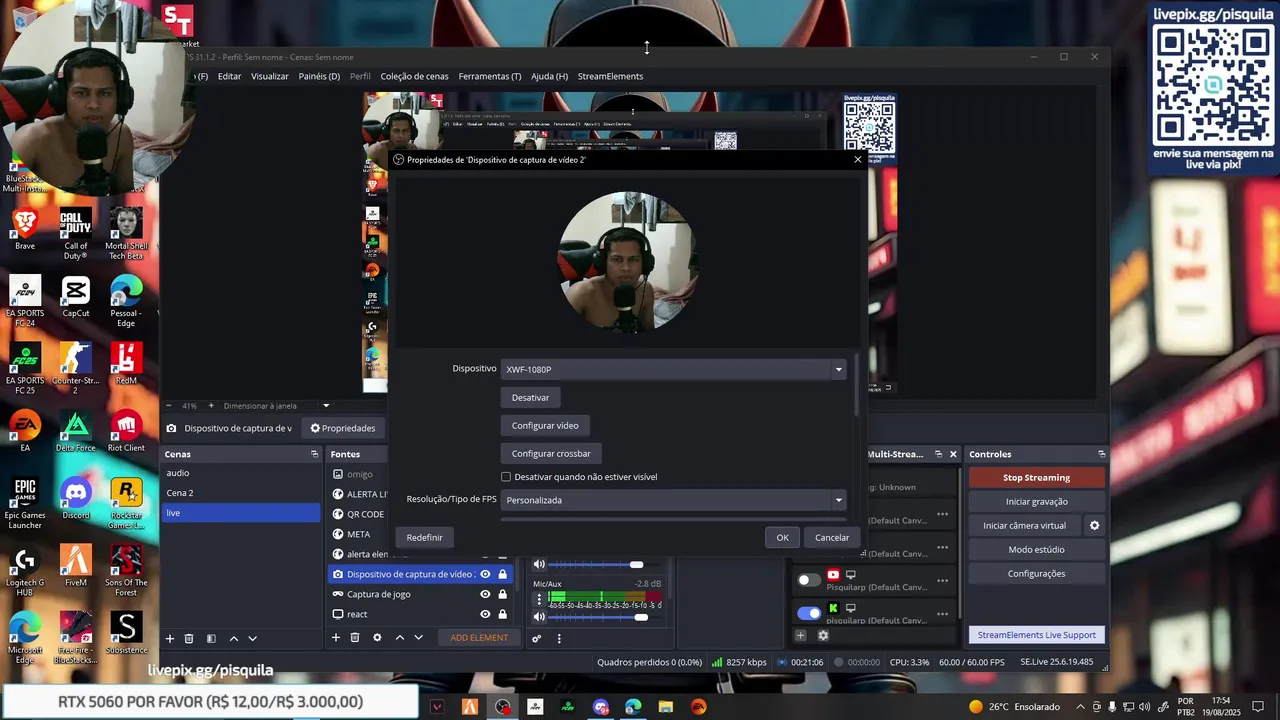The width and height of the screenshot is (1280, 720).
Task: Open scene filters icon in Cenas toolbar
Action: [211, 638]
